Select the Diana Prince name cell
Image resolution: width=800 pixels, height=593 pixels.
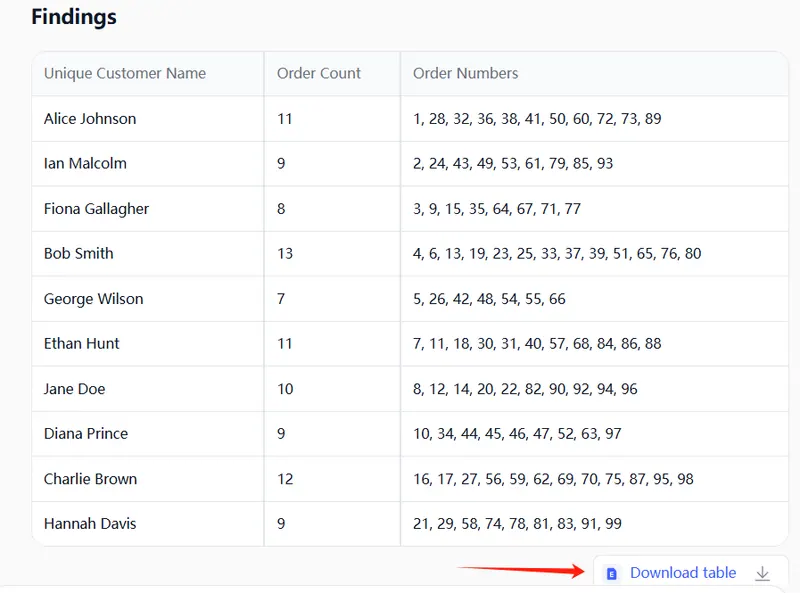click(86, 434)
